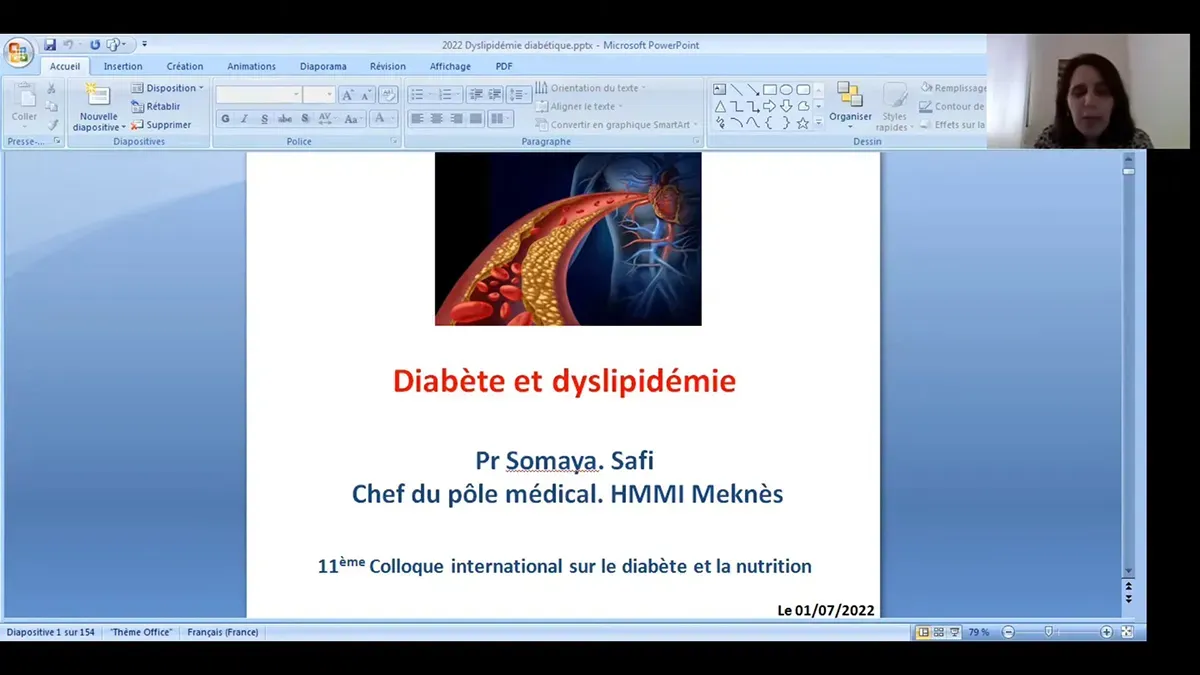
Task: Redo action in quick access toolbar
Action: pyautogui.click(x=95, y=45)
